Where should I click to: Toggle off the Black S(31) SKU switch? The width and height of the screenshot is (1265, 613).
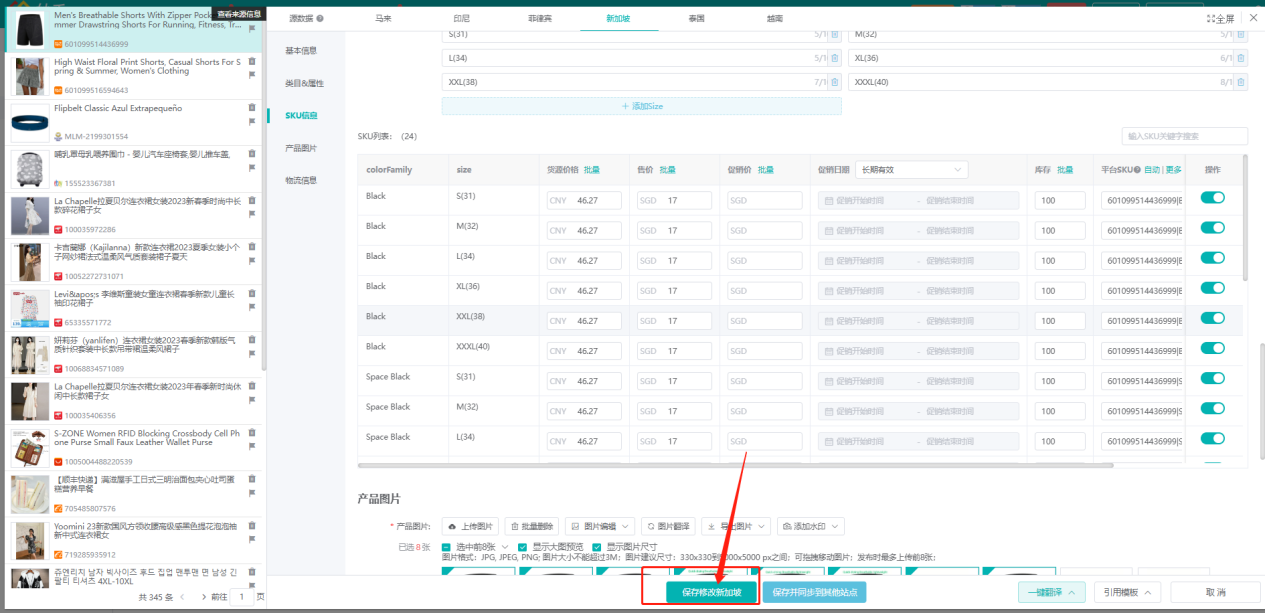pyautogui.click(x=1212, y=198)
